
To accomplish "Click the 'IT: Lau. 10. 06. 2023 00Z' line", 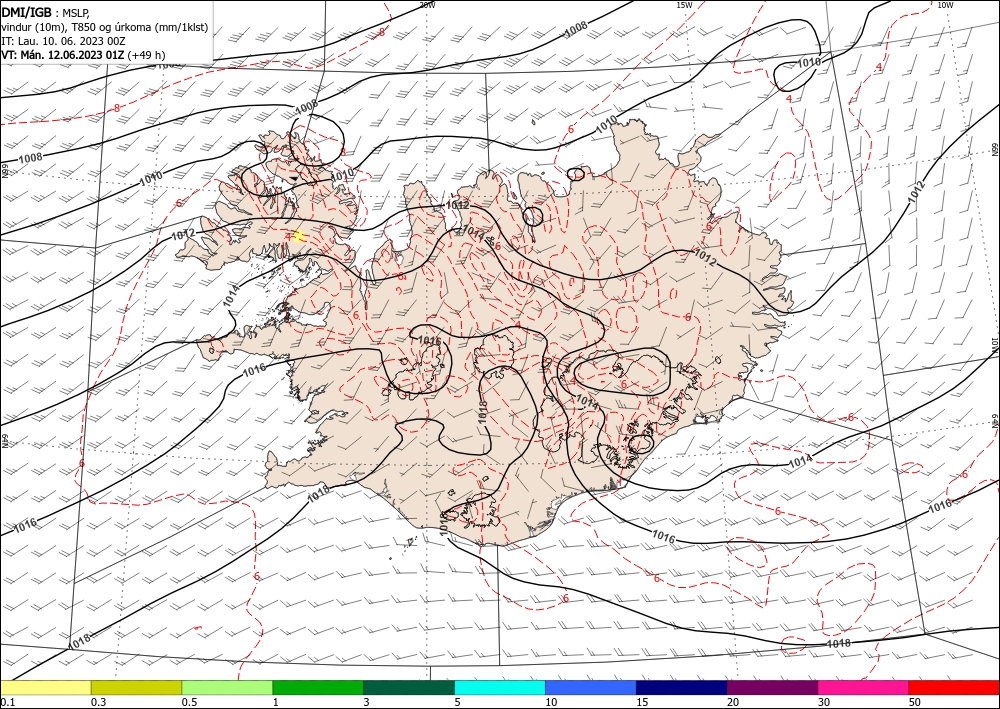I will pyautogui.click(x=63, y=41).
